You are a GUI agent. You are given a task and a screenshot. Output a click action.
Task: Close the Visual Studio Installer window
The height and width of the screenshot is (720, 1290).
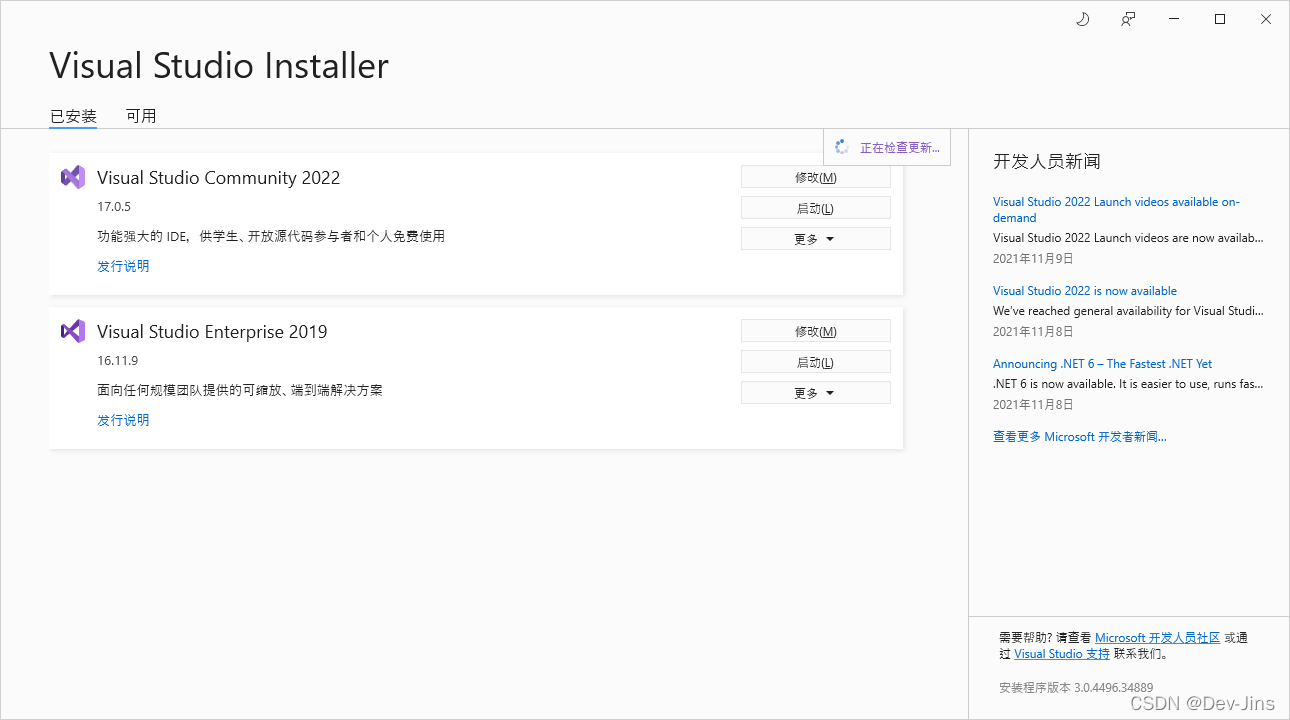click(x=1266, y=19)
